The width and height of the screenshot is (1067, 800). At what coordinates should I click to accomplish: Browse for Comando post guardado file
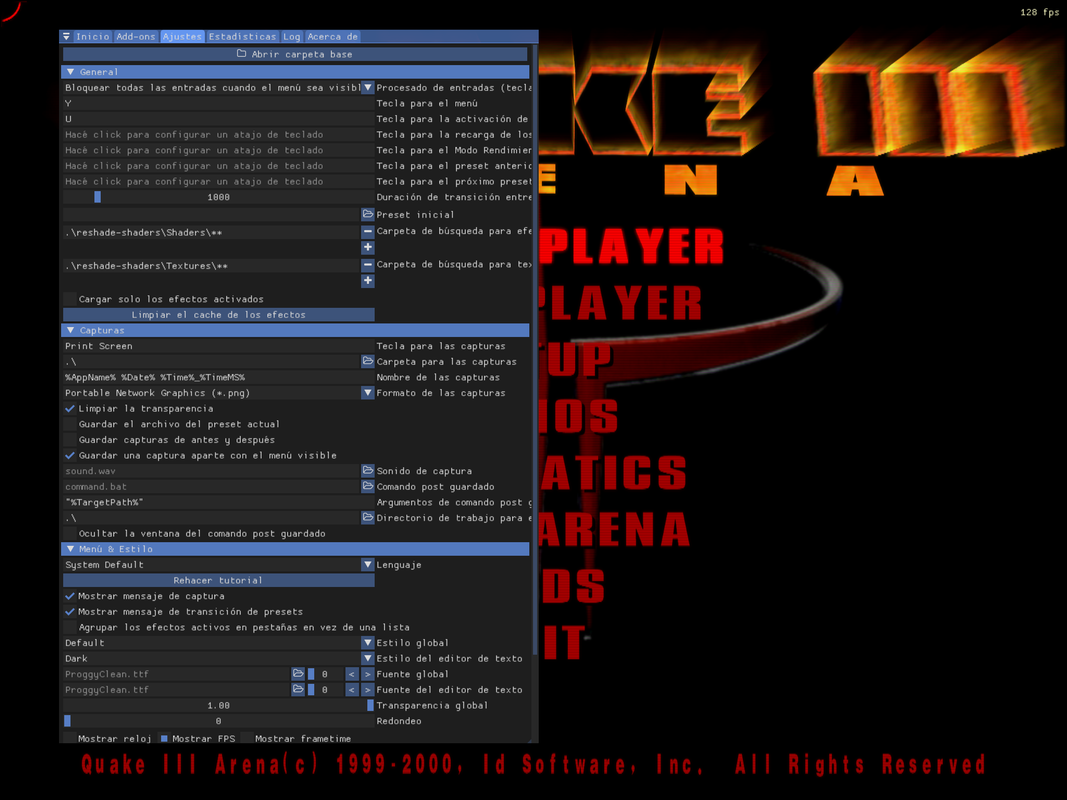click(x=367, y=486)
